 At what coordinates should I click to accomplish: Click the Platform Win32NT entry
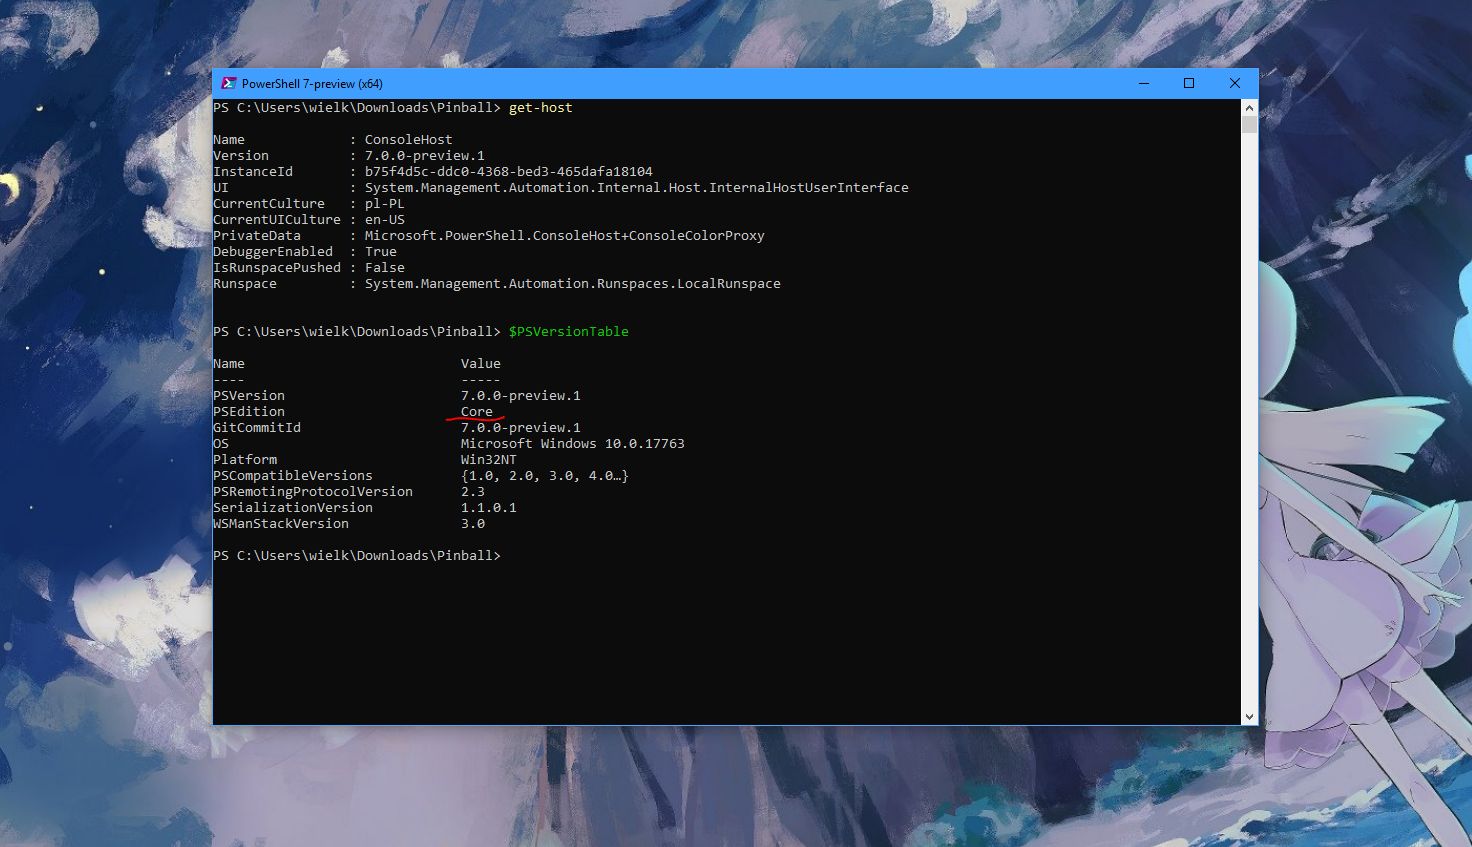tap(488, 459)
